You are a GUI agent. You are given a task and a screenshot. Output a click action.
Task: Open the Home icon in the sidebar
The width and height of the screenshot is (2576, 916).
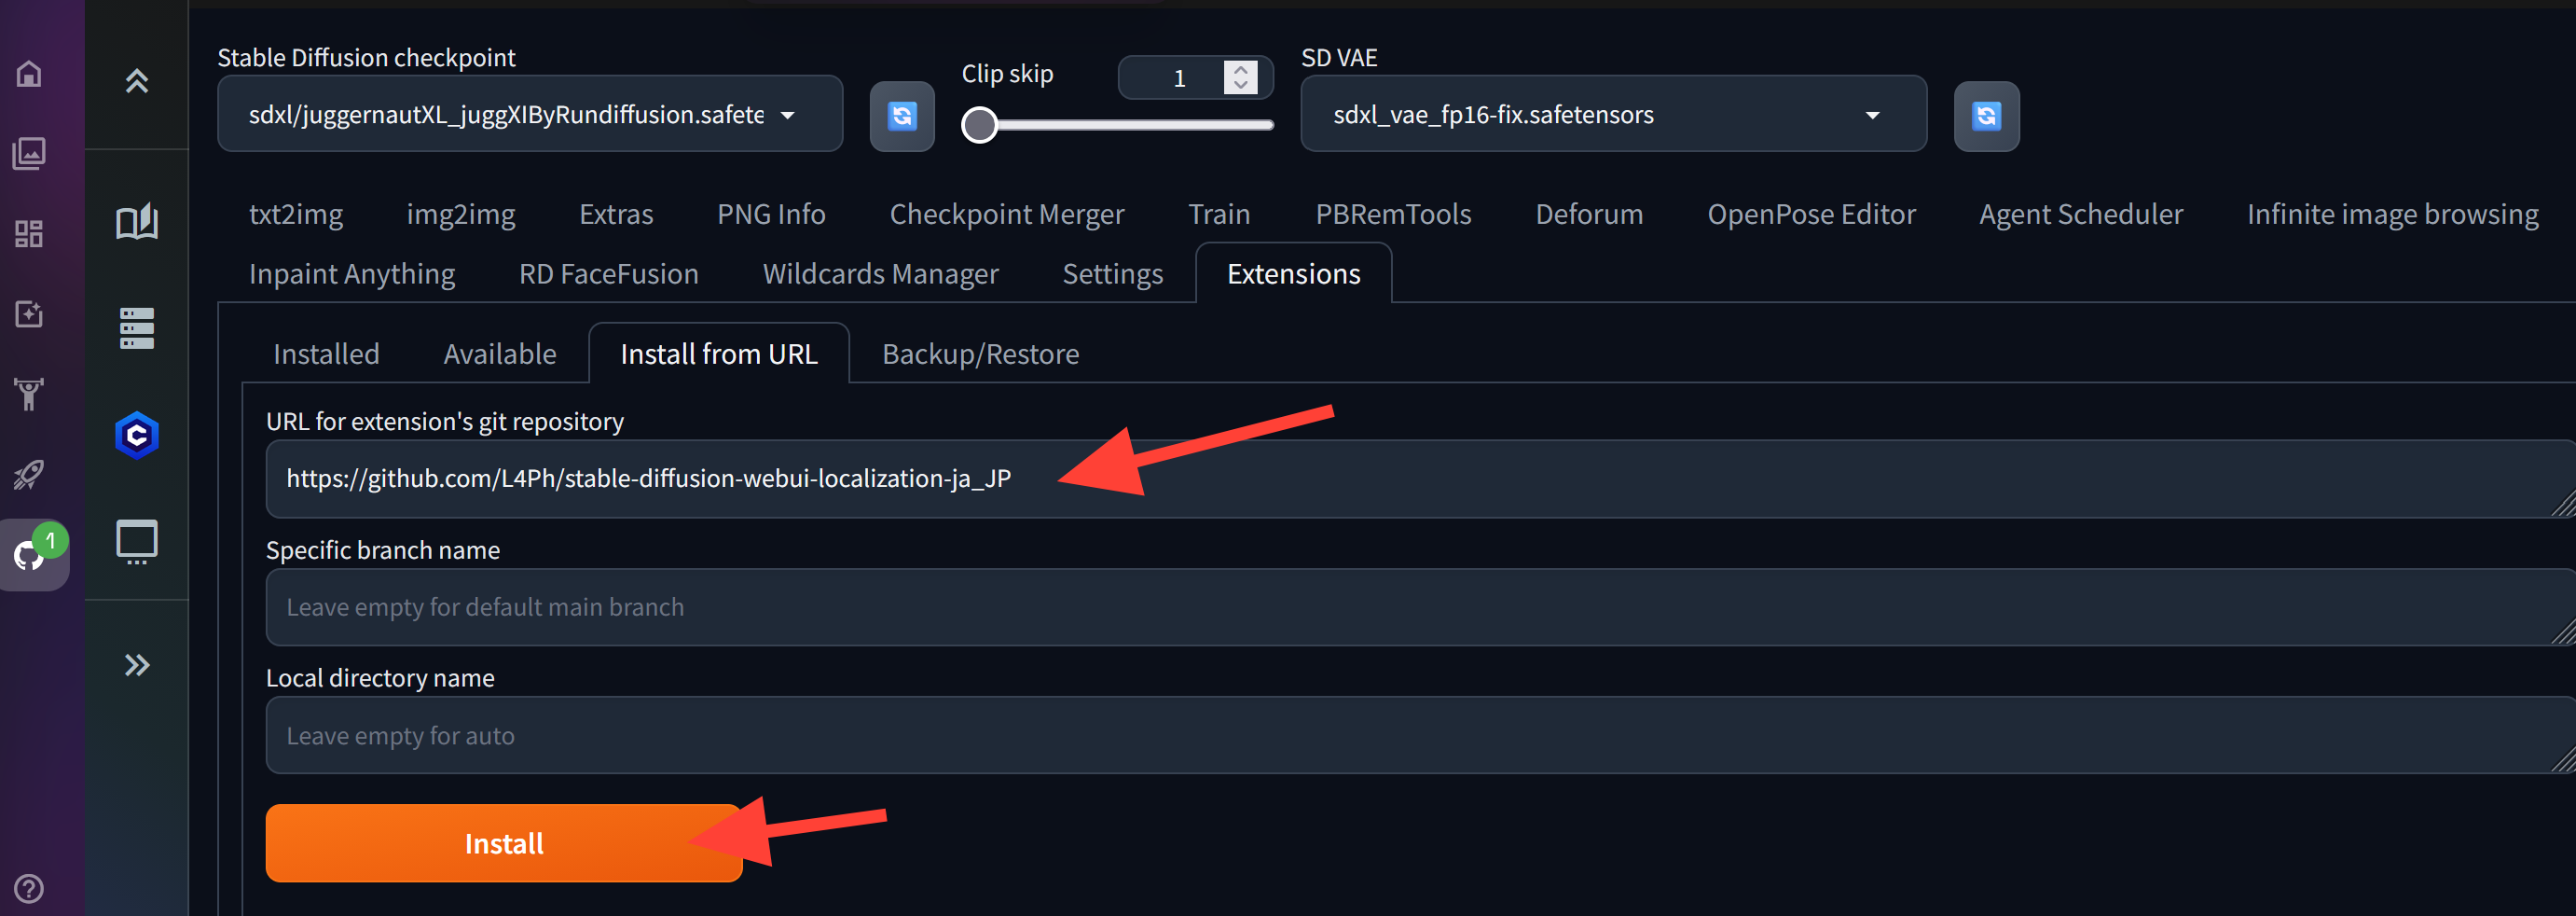click(29, 73)
